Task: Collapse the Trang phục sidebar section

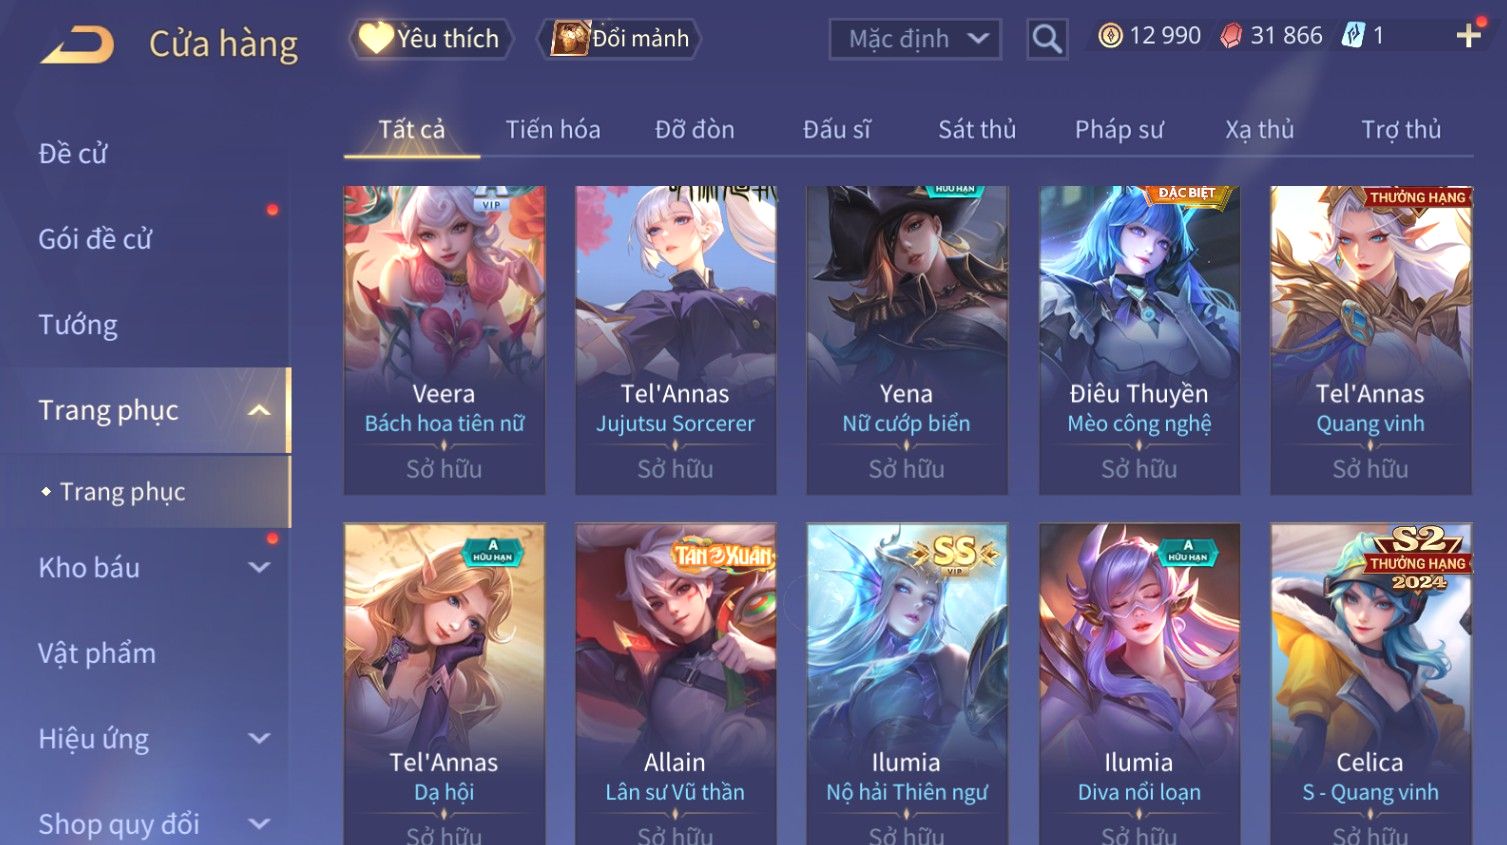Action: (258, 410)
